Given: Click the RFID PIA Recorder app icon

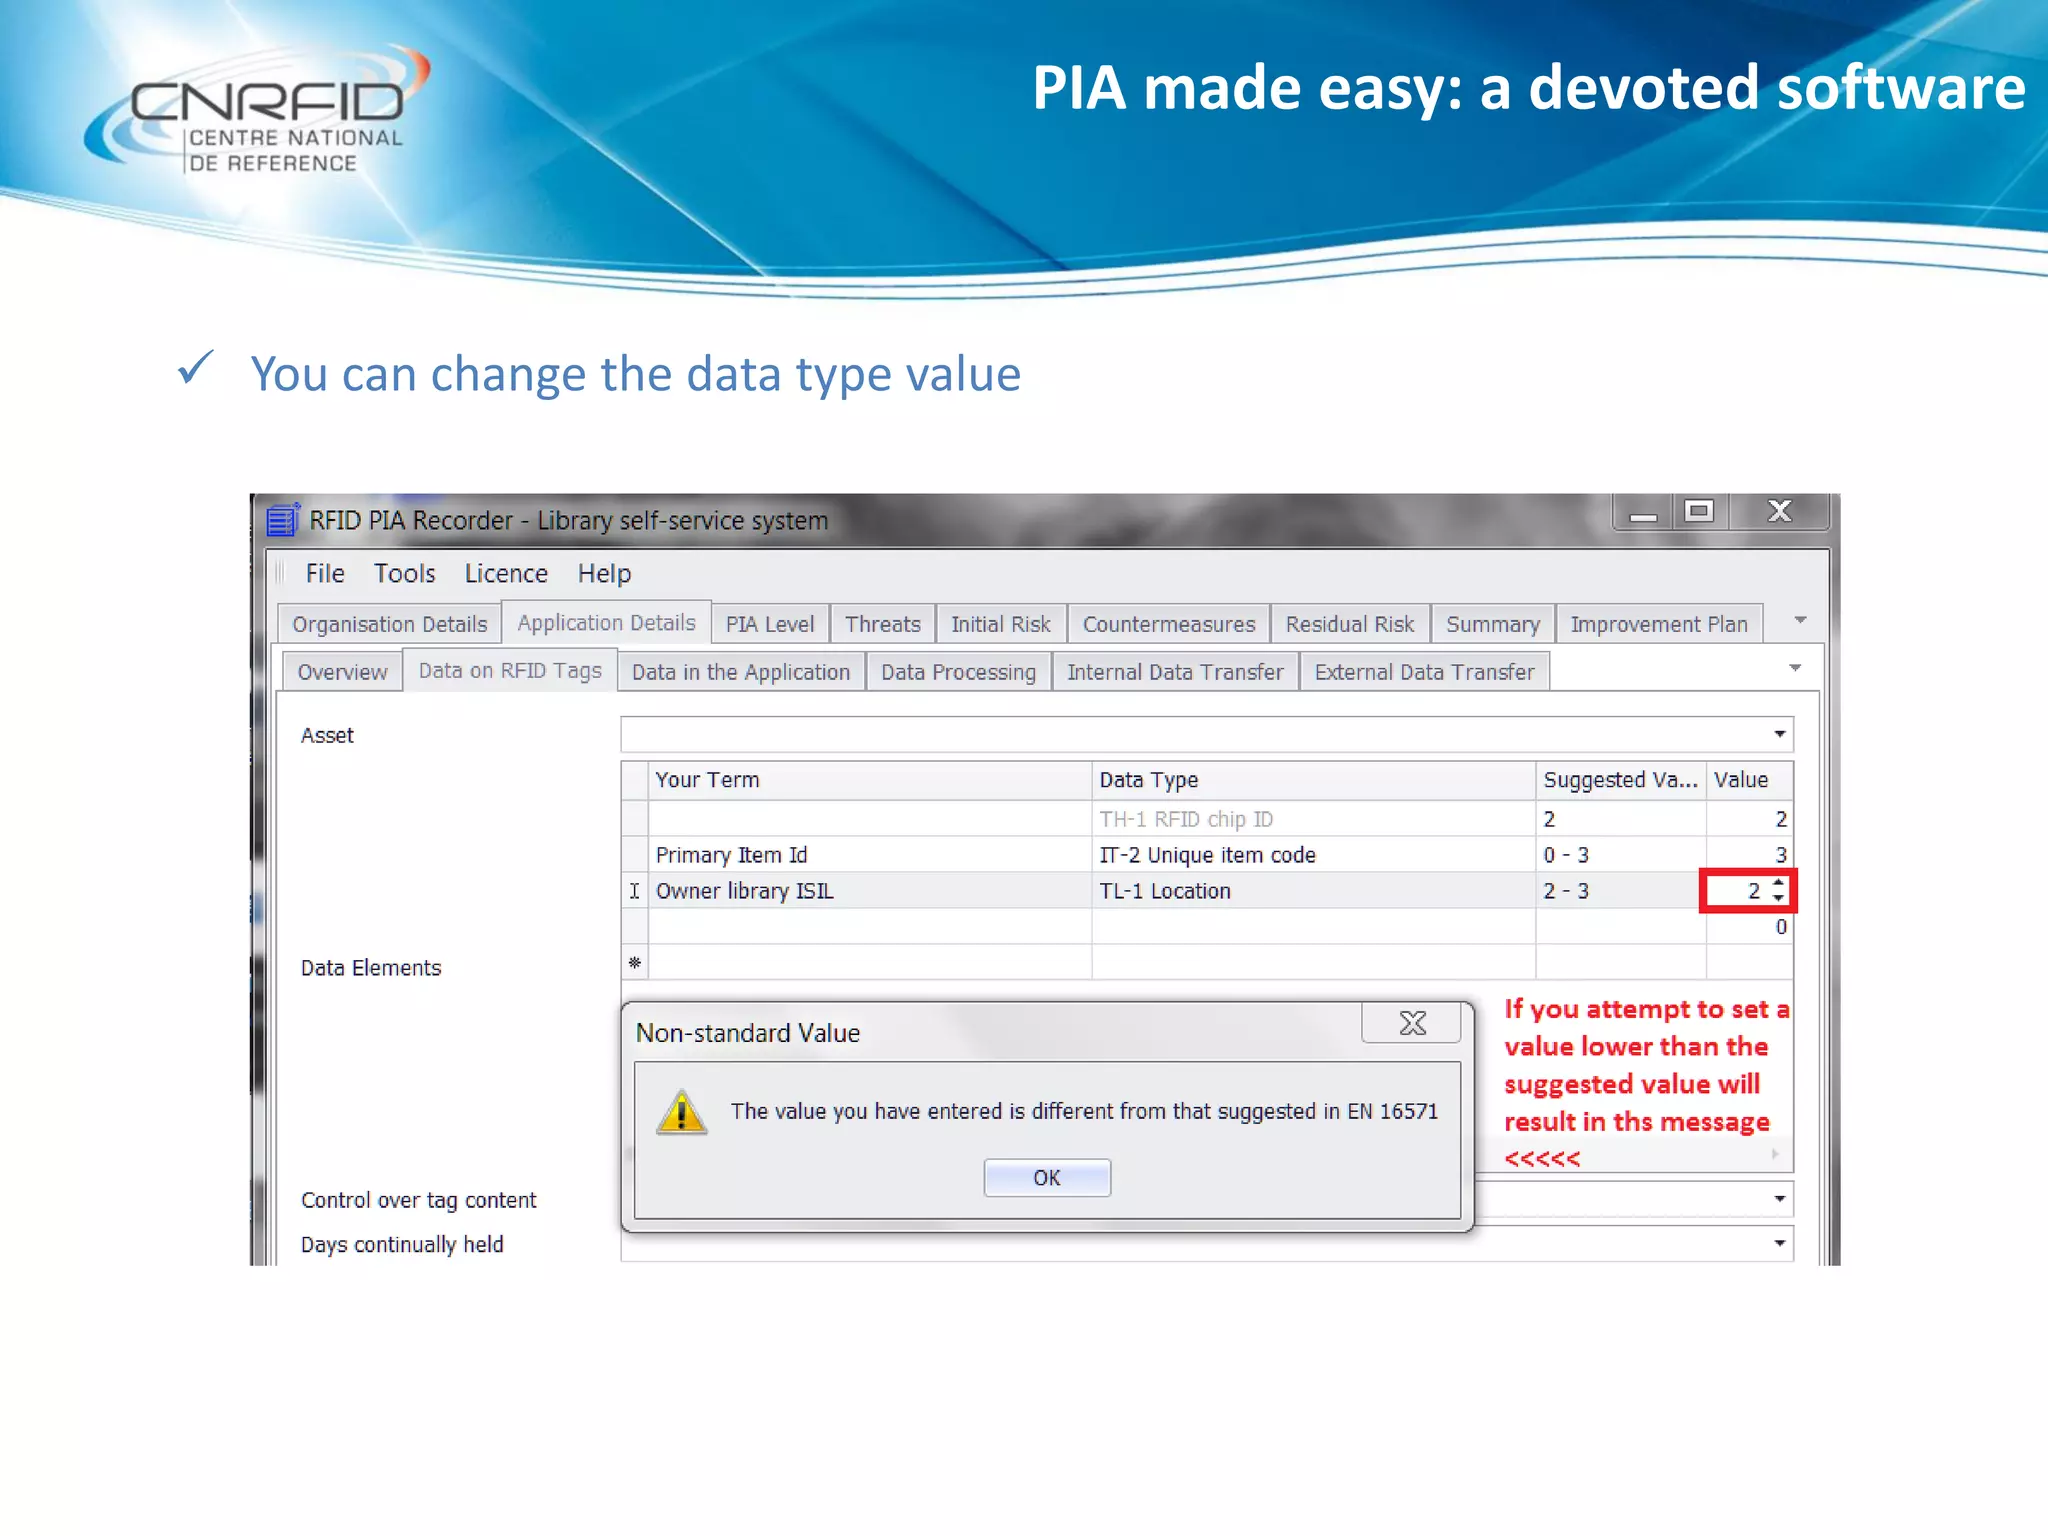Looking at the screenshot, I should pos(283,520).
